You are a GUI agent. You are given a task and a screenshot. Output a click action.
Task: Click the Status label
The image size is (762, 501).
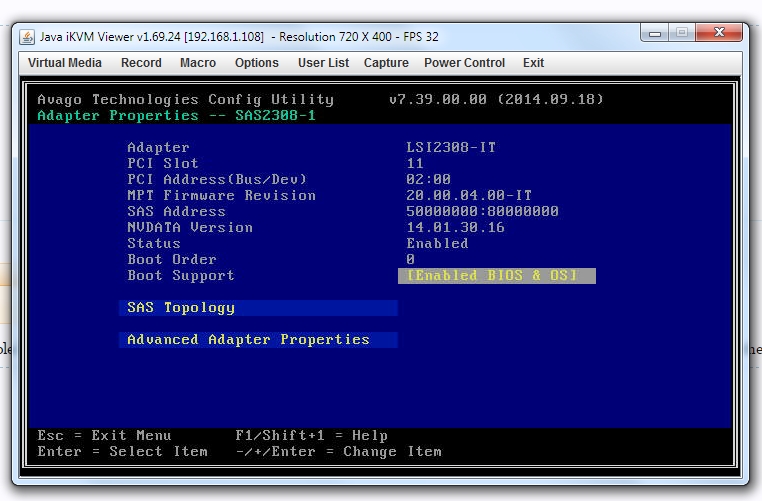click(154, 243)
